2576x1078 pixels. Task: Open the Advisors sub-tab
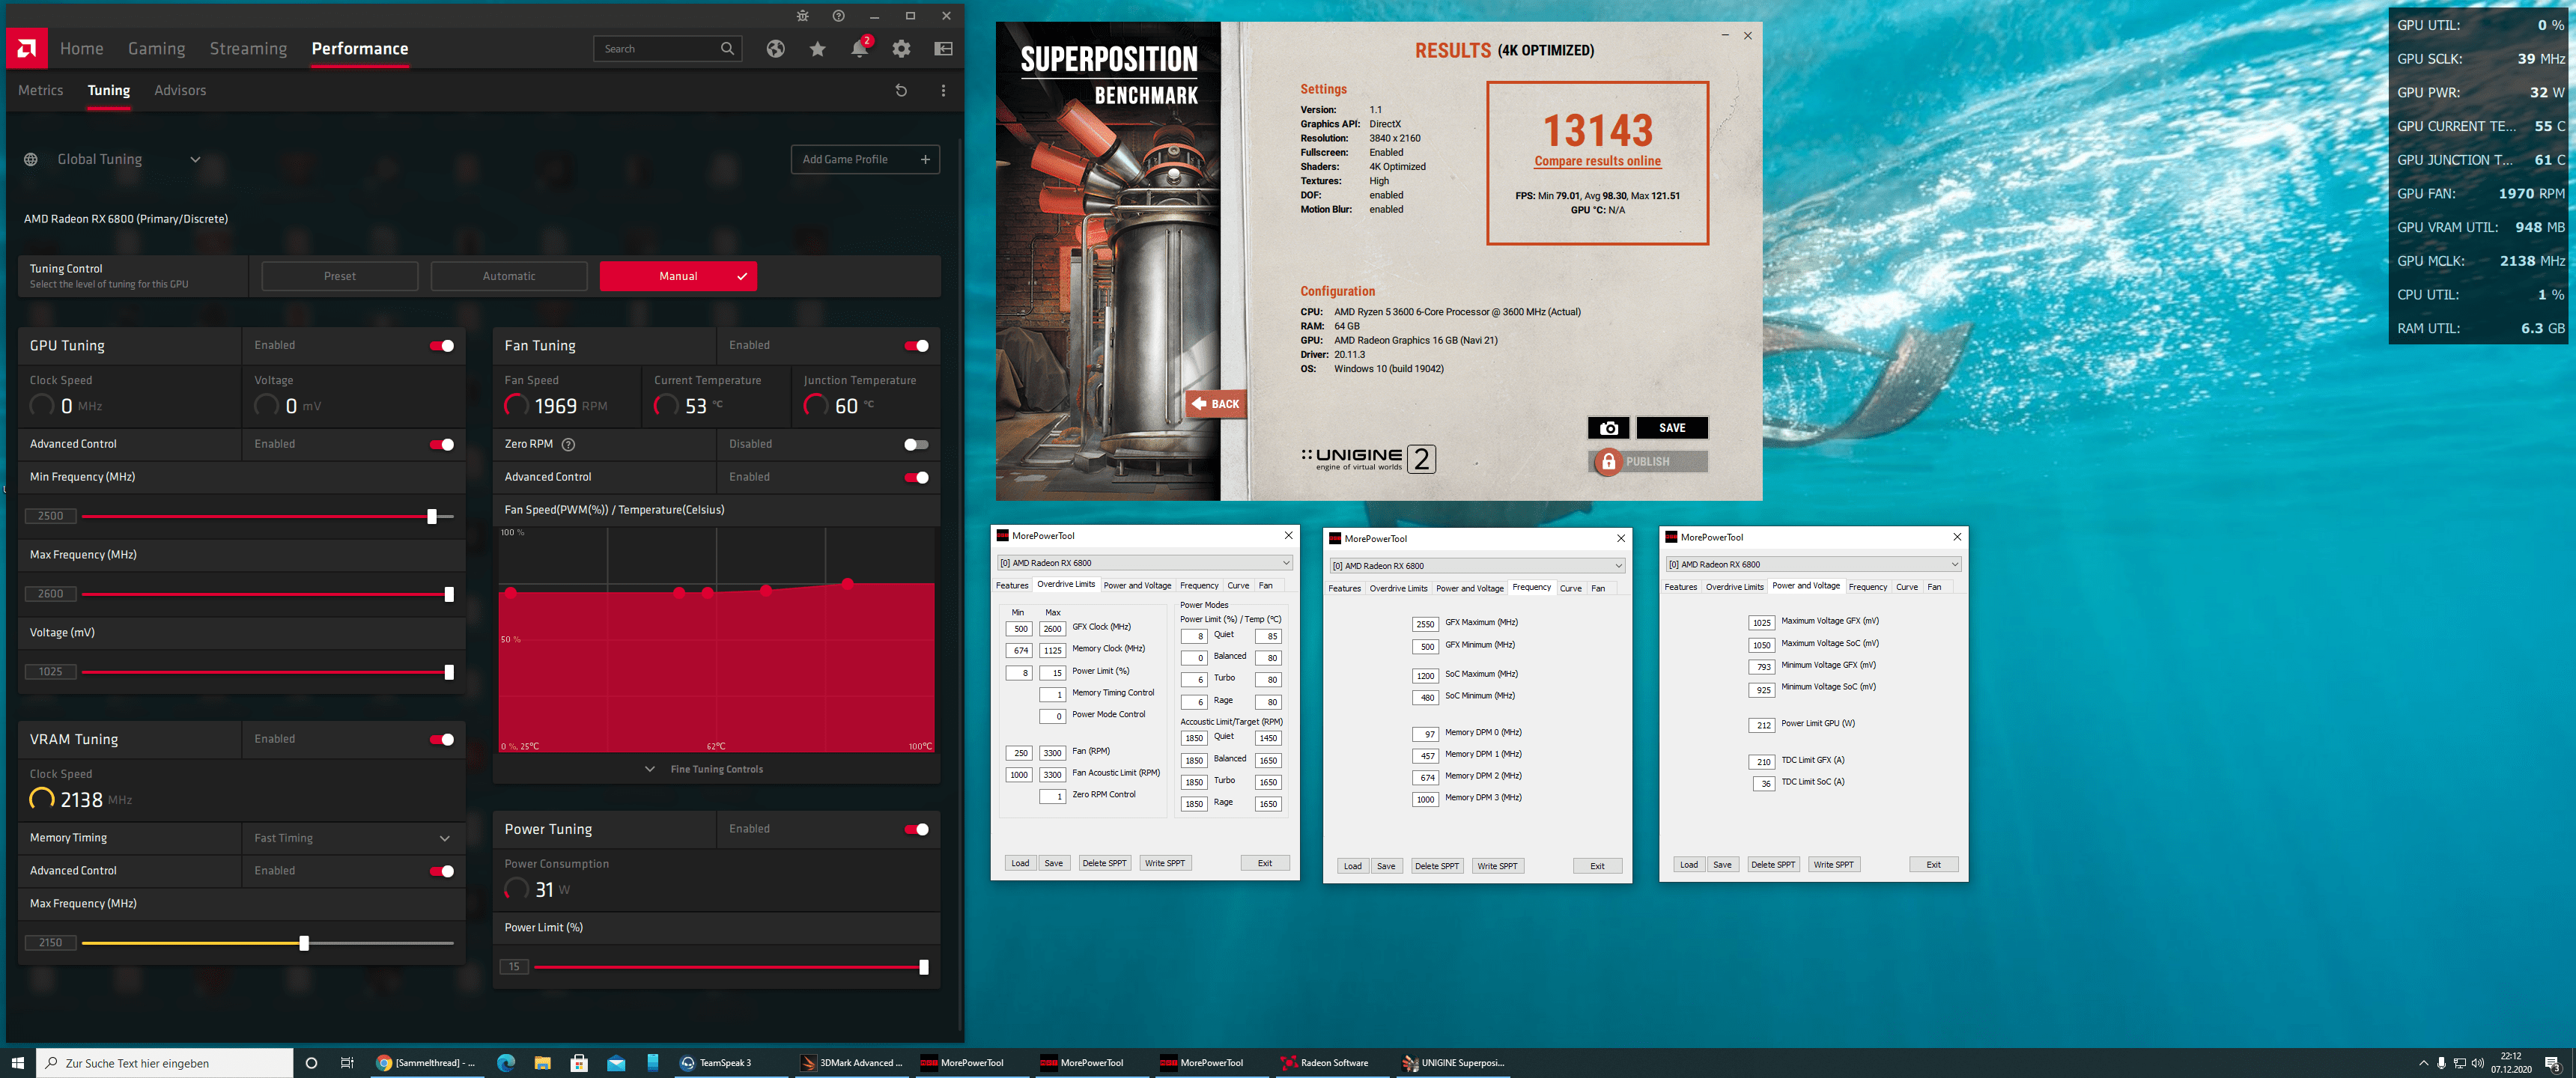(180, 90)
